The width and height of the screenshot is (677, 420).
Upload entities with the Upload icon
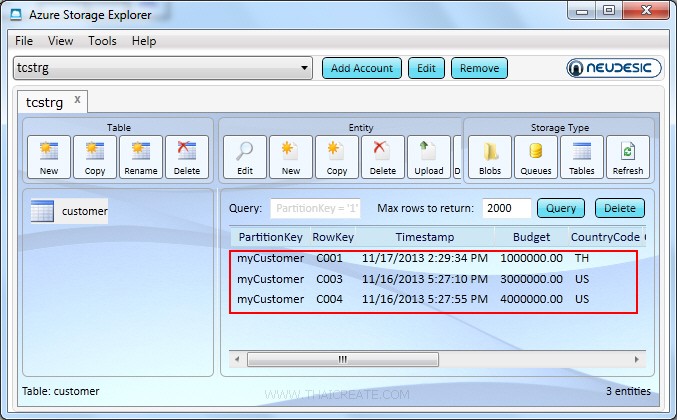pyautogui.click(x=428, y=157)
